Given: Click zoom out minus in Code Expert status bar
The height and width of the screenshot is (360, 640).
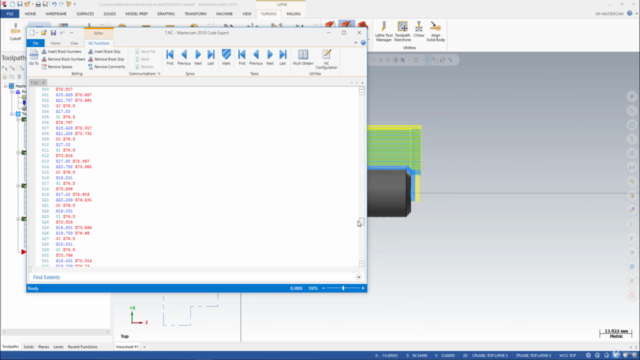Looking at the screenshot, I should (324, 288).
